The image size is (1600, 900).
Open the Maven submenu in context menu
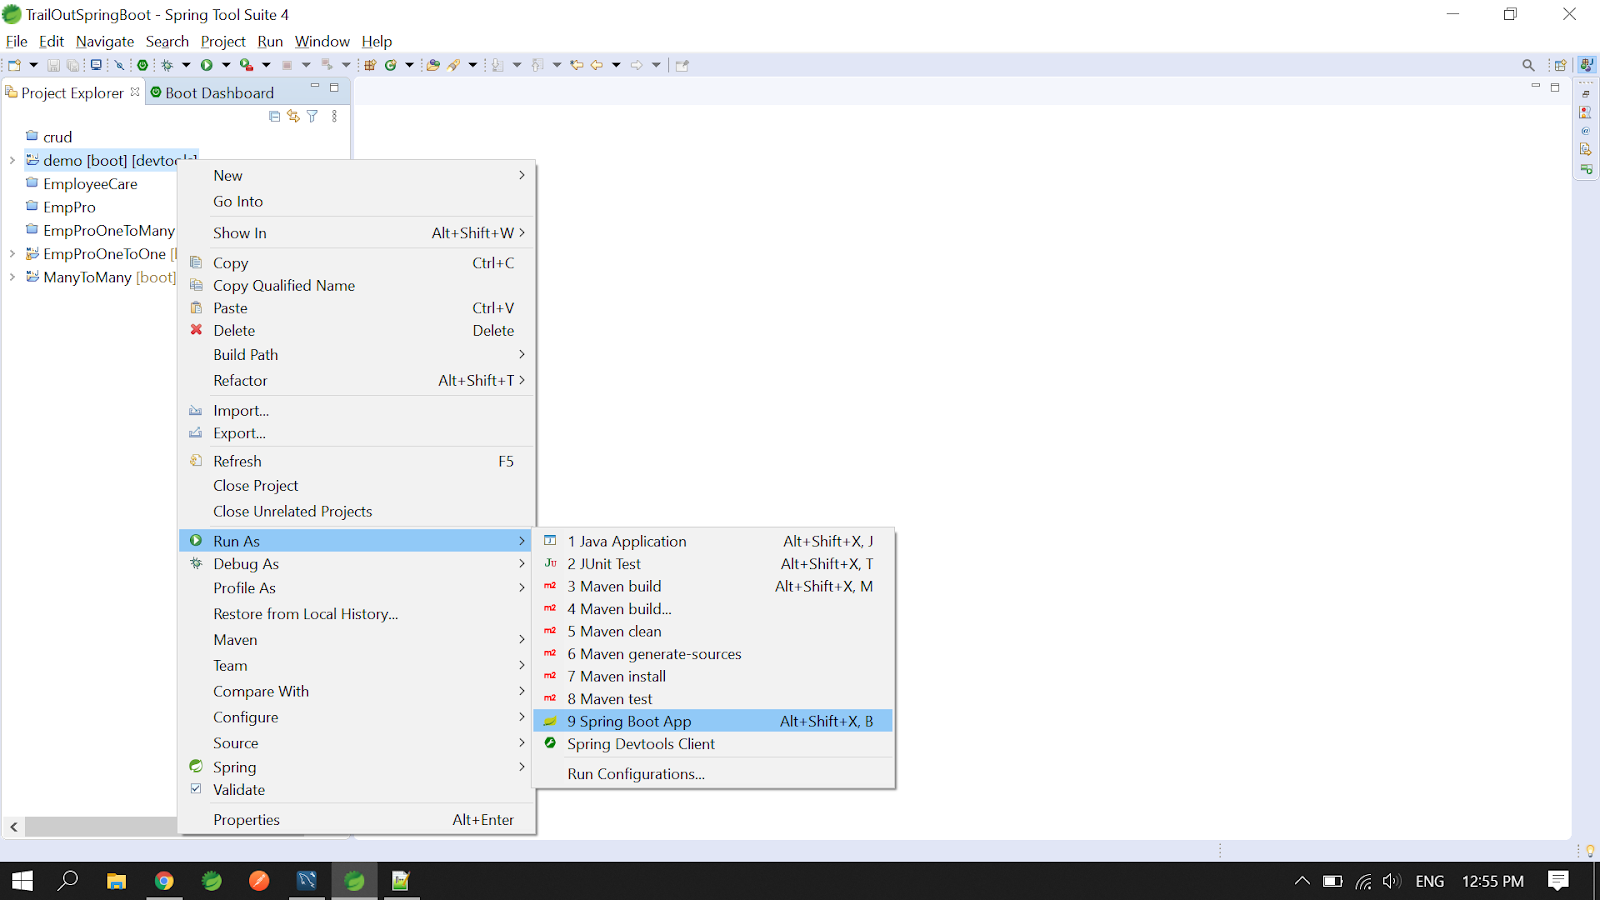(357, 640)
